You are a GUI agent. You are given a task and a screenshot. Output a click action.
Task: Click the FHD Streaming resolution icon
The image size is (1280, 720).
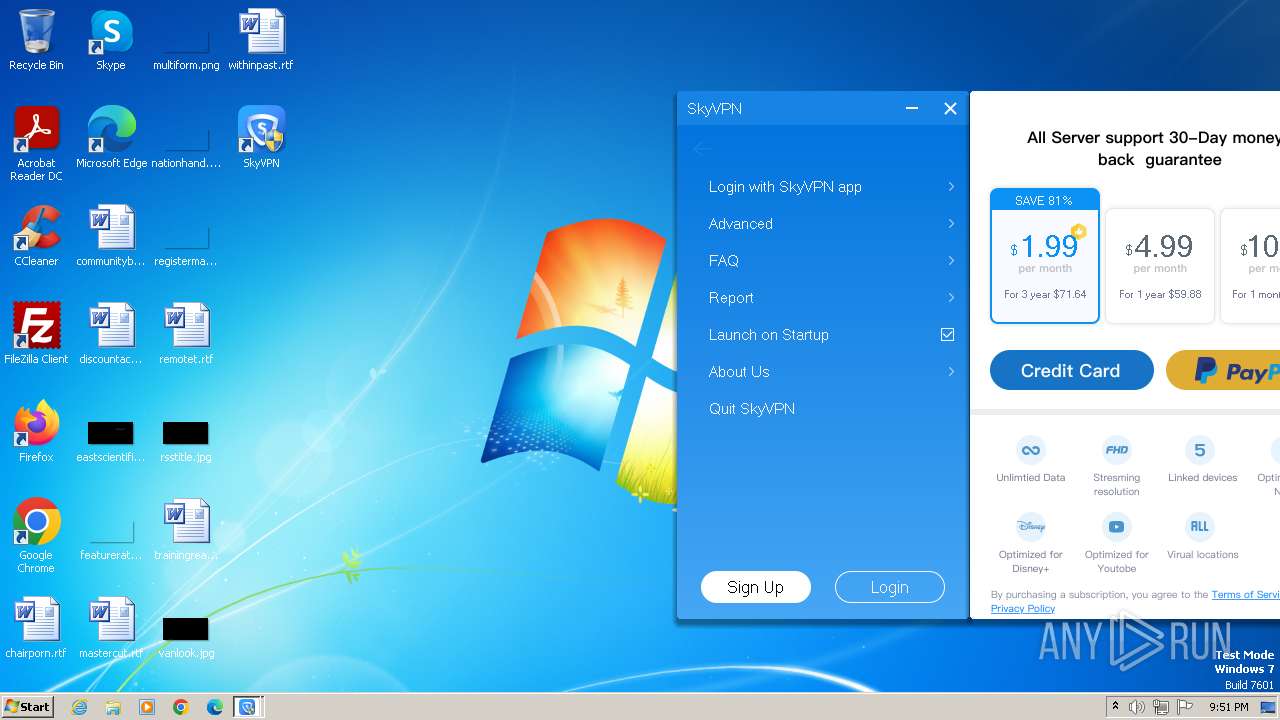1116,450
